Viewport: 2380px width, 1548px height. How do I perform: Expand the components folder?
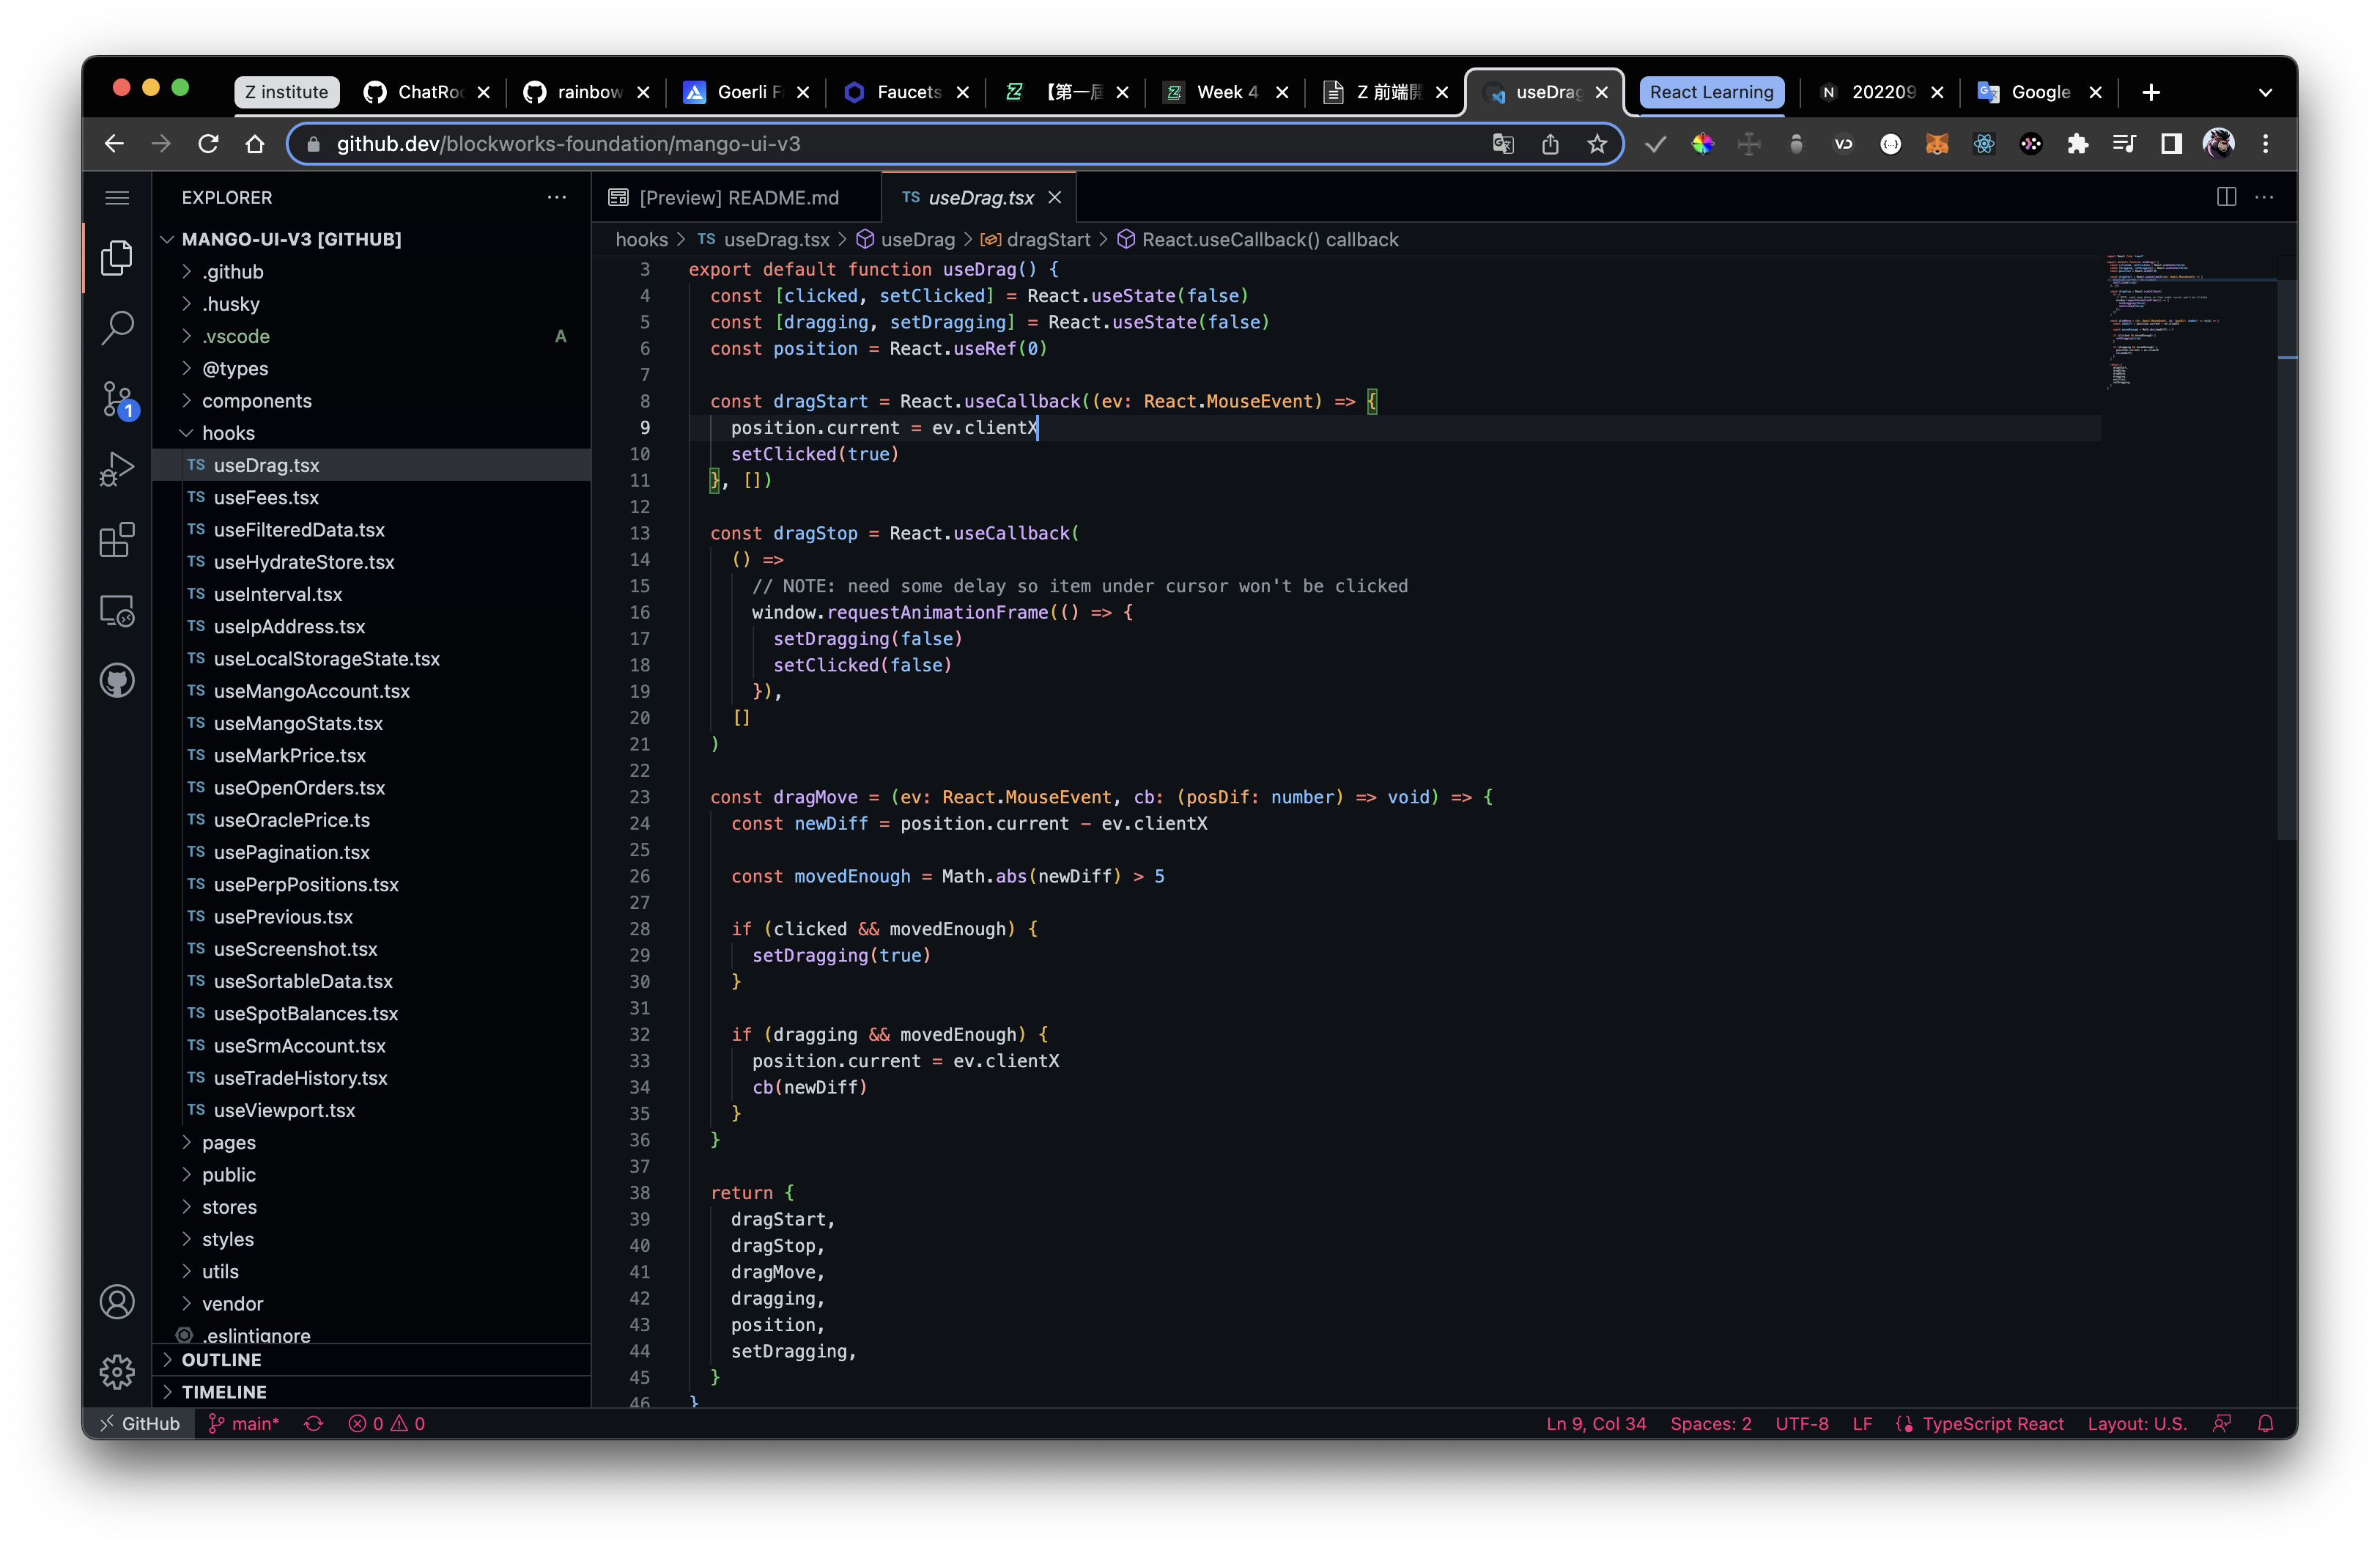tap(256, 401)
